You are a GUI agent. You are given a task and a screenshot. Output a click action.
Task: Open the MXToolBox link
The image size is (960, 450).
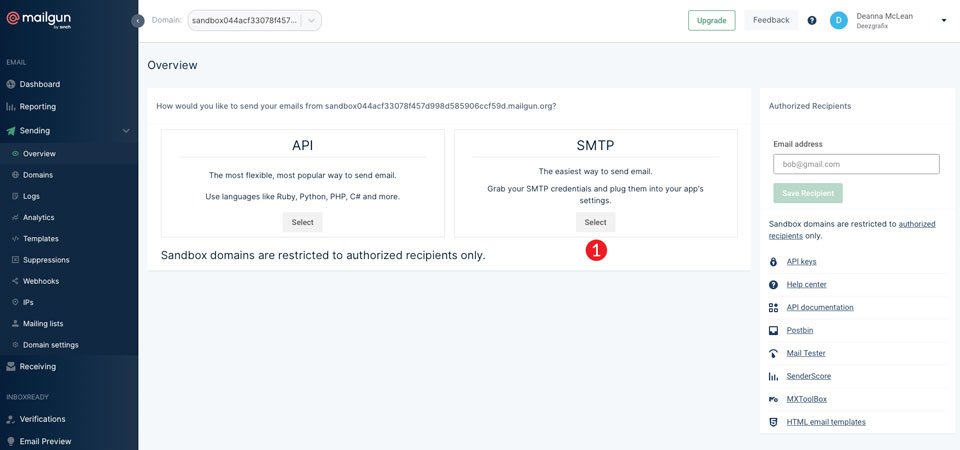pos(808,399)
